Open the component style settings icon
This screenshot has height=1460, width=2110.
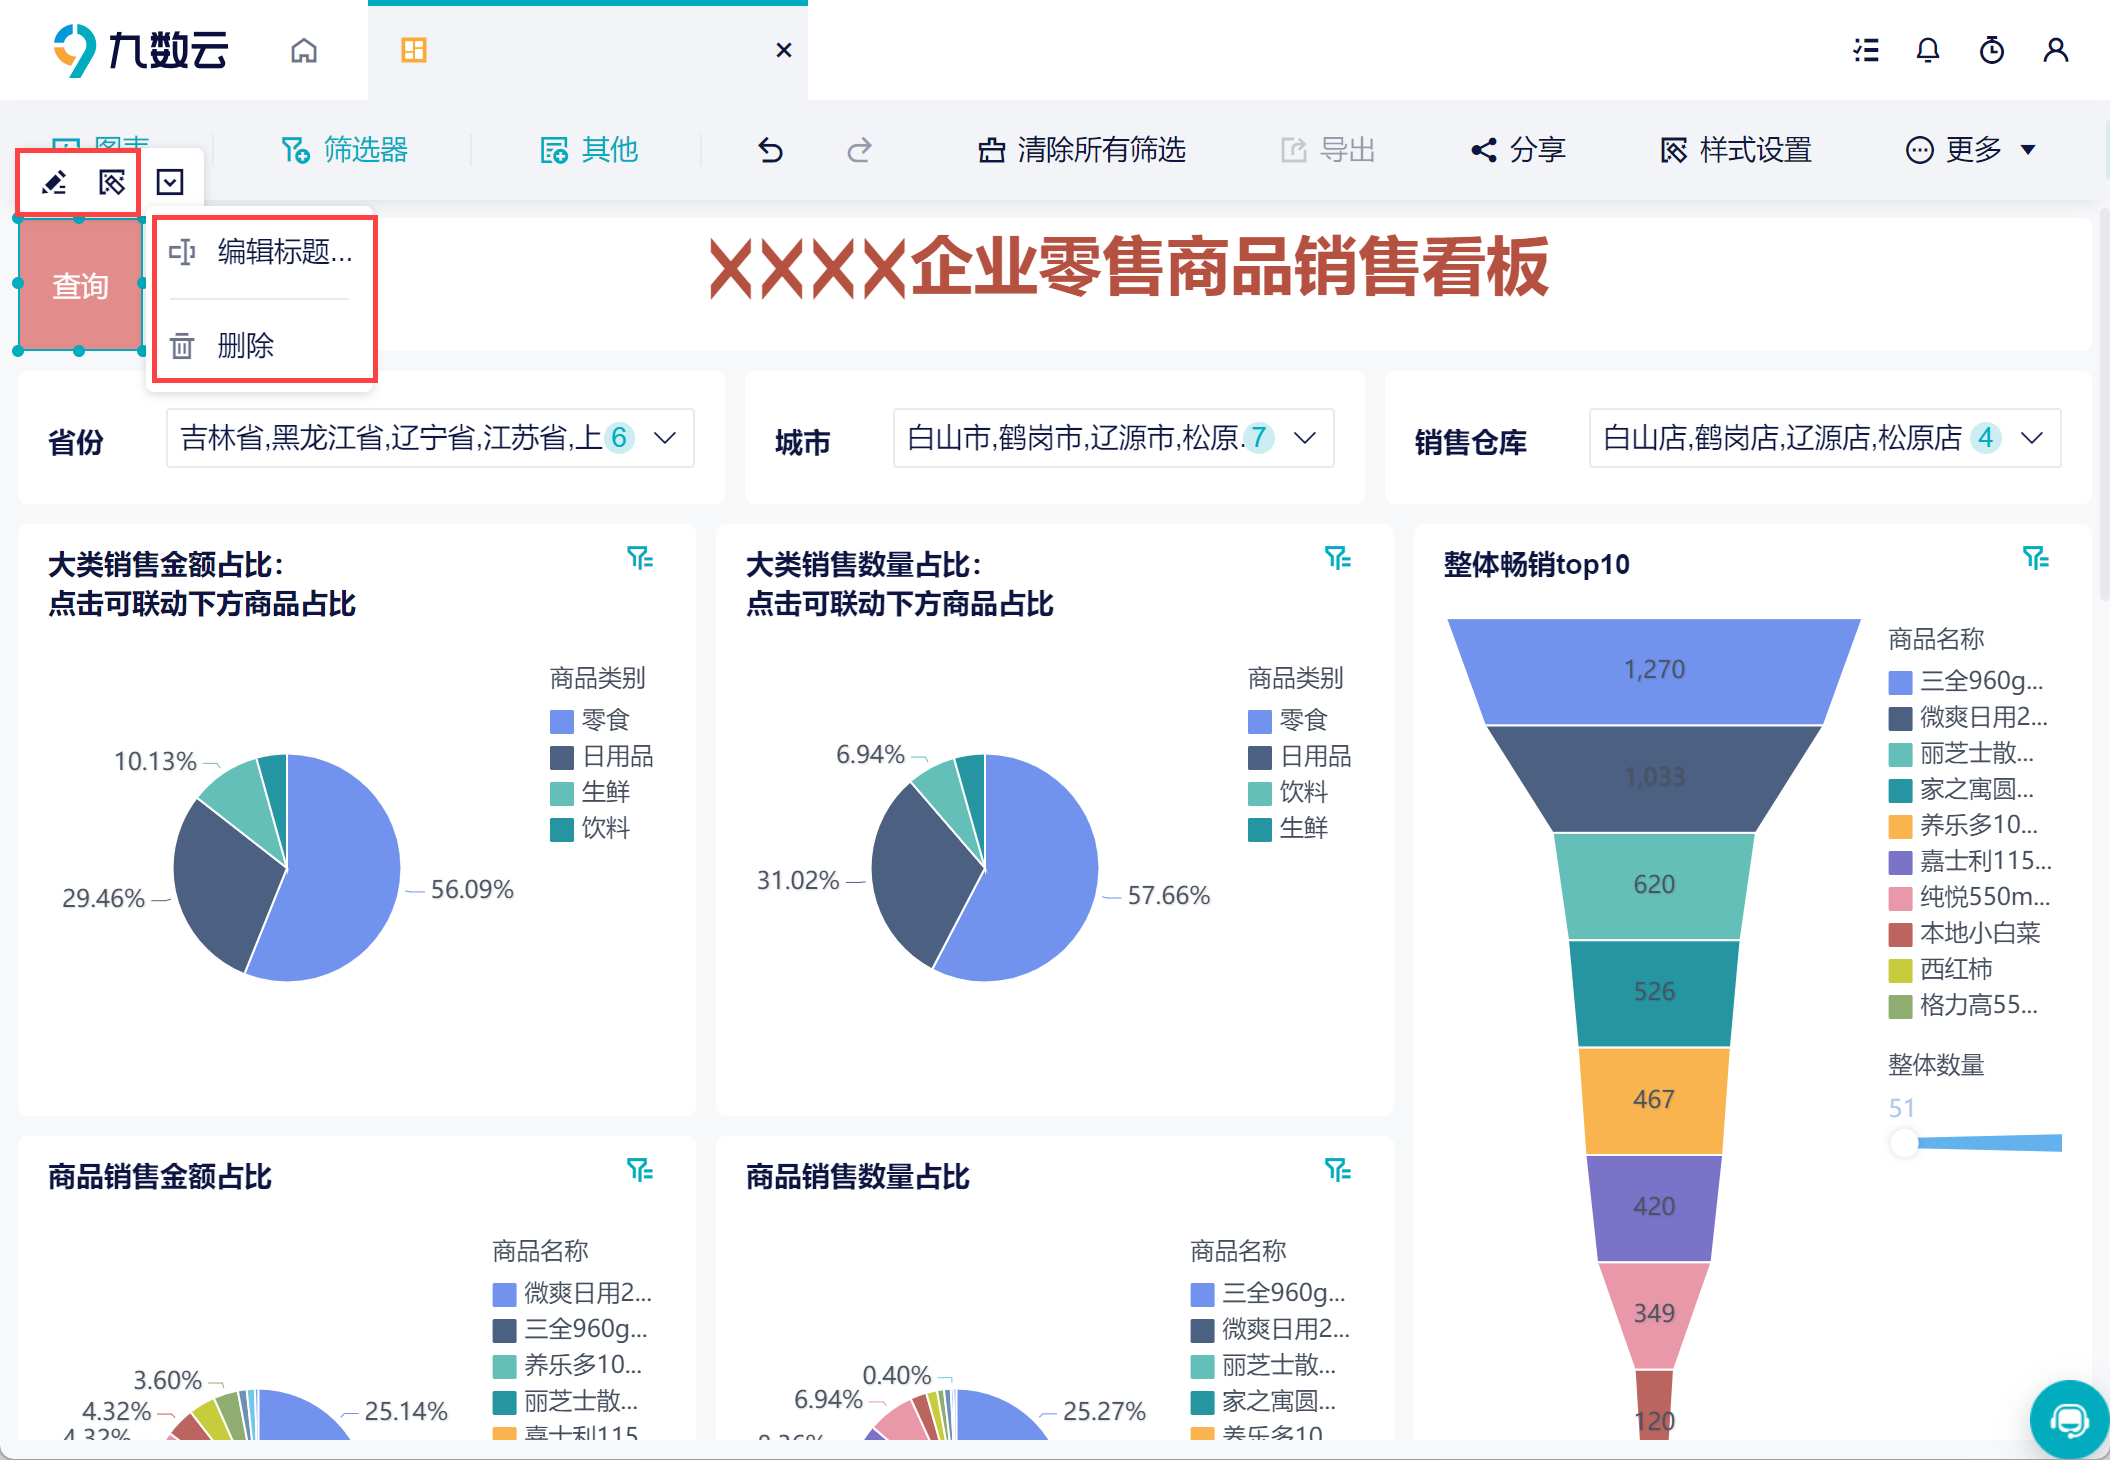(x=112, y=182)
